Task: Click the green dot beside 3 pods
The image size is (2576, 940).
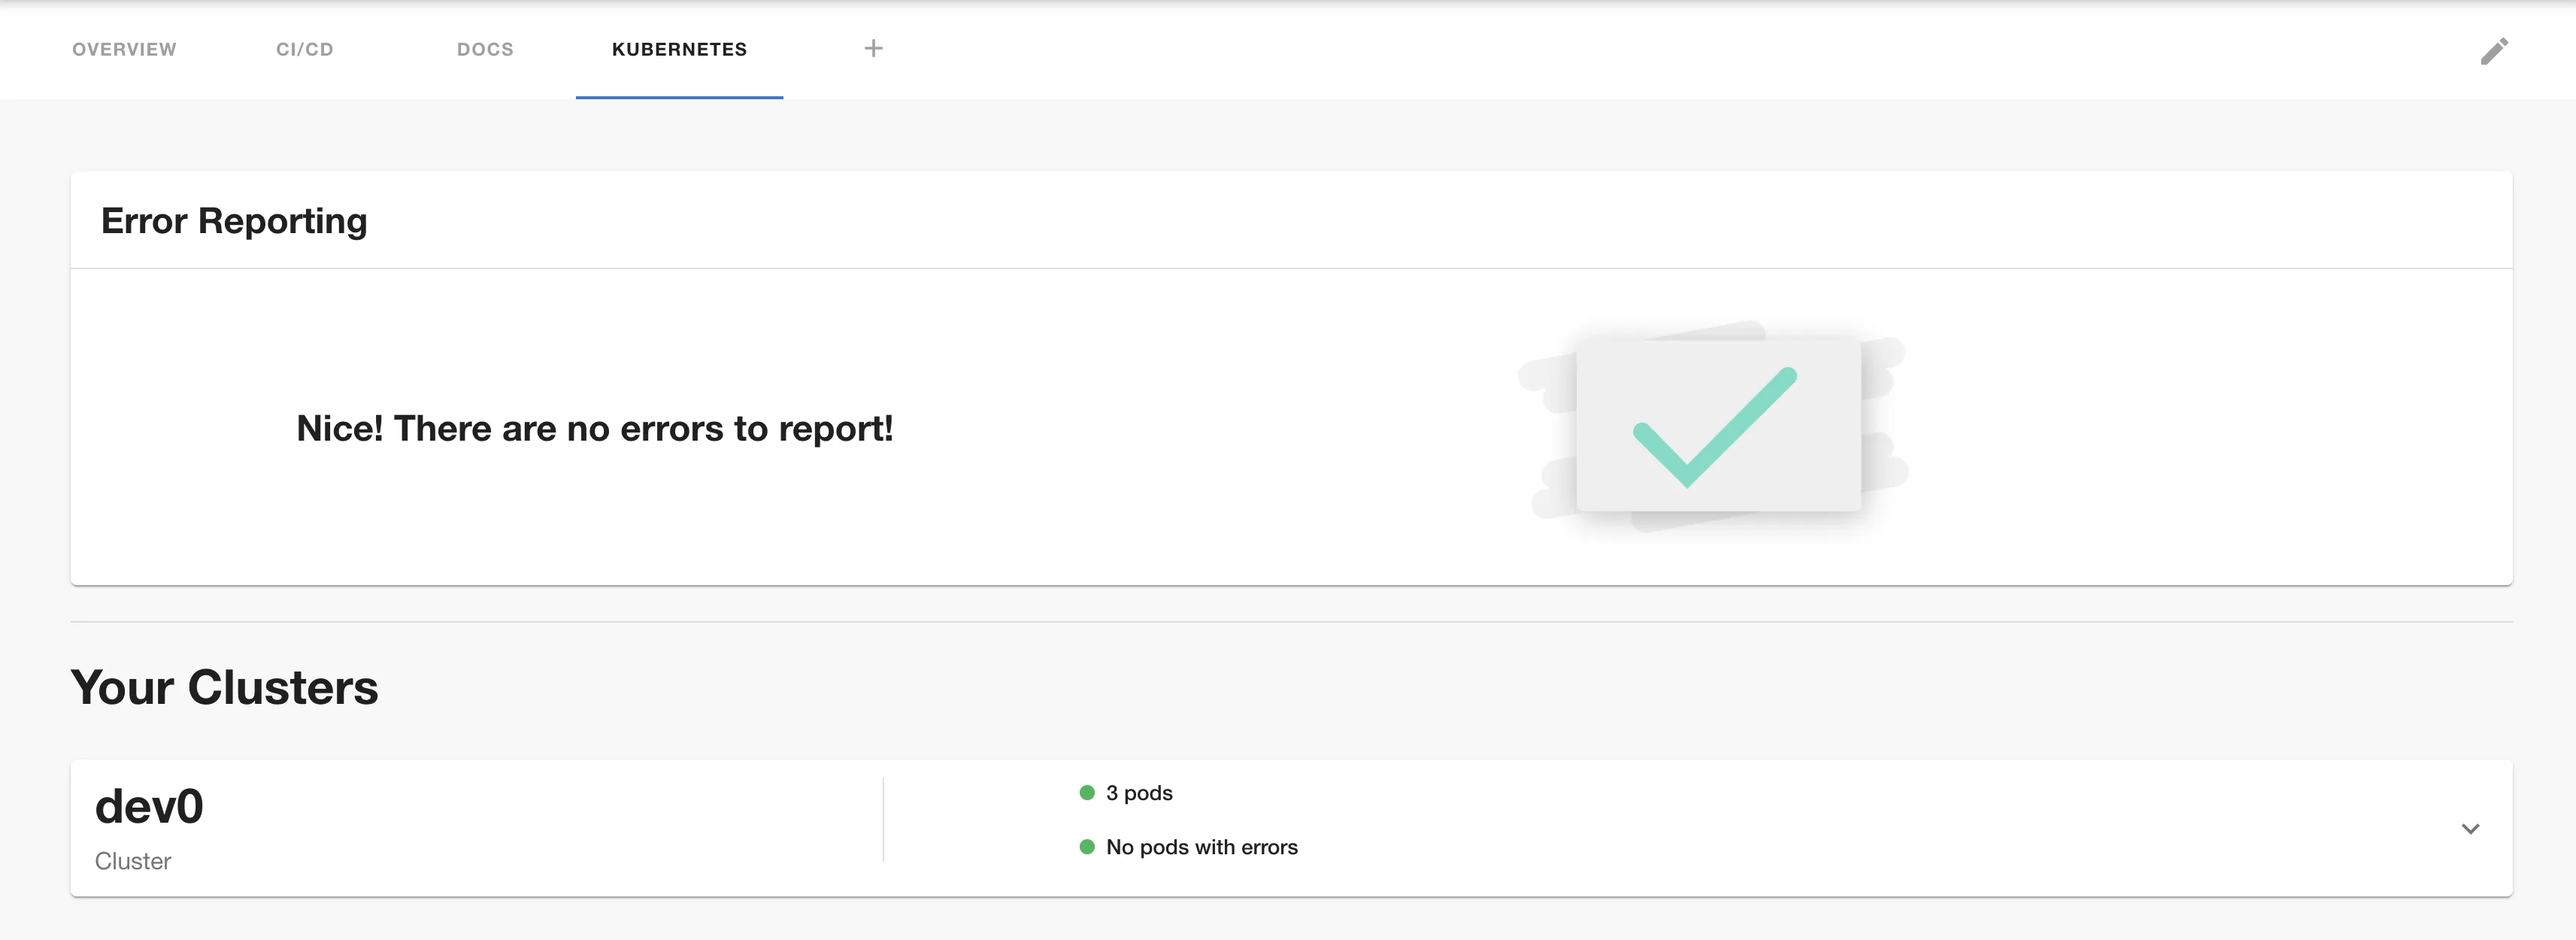Action: coord(1087,793)
